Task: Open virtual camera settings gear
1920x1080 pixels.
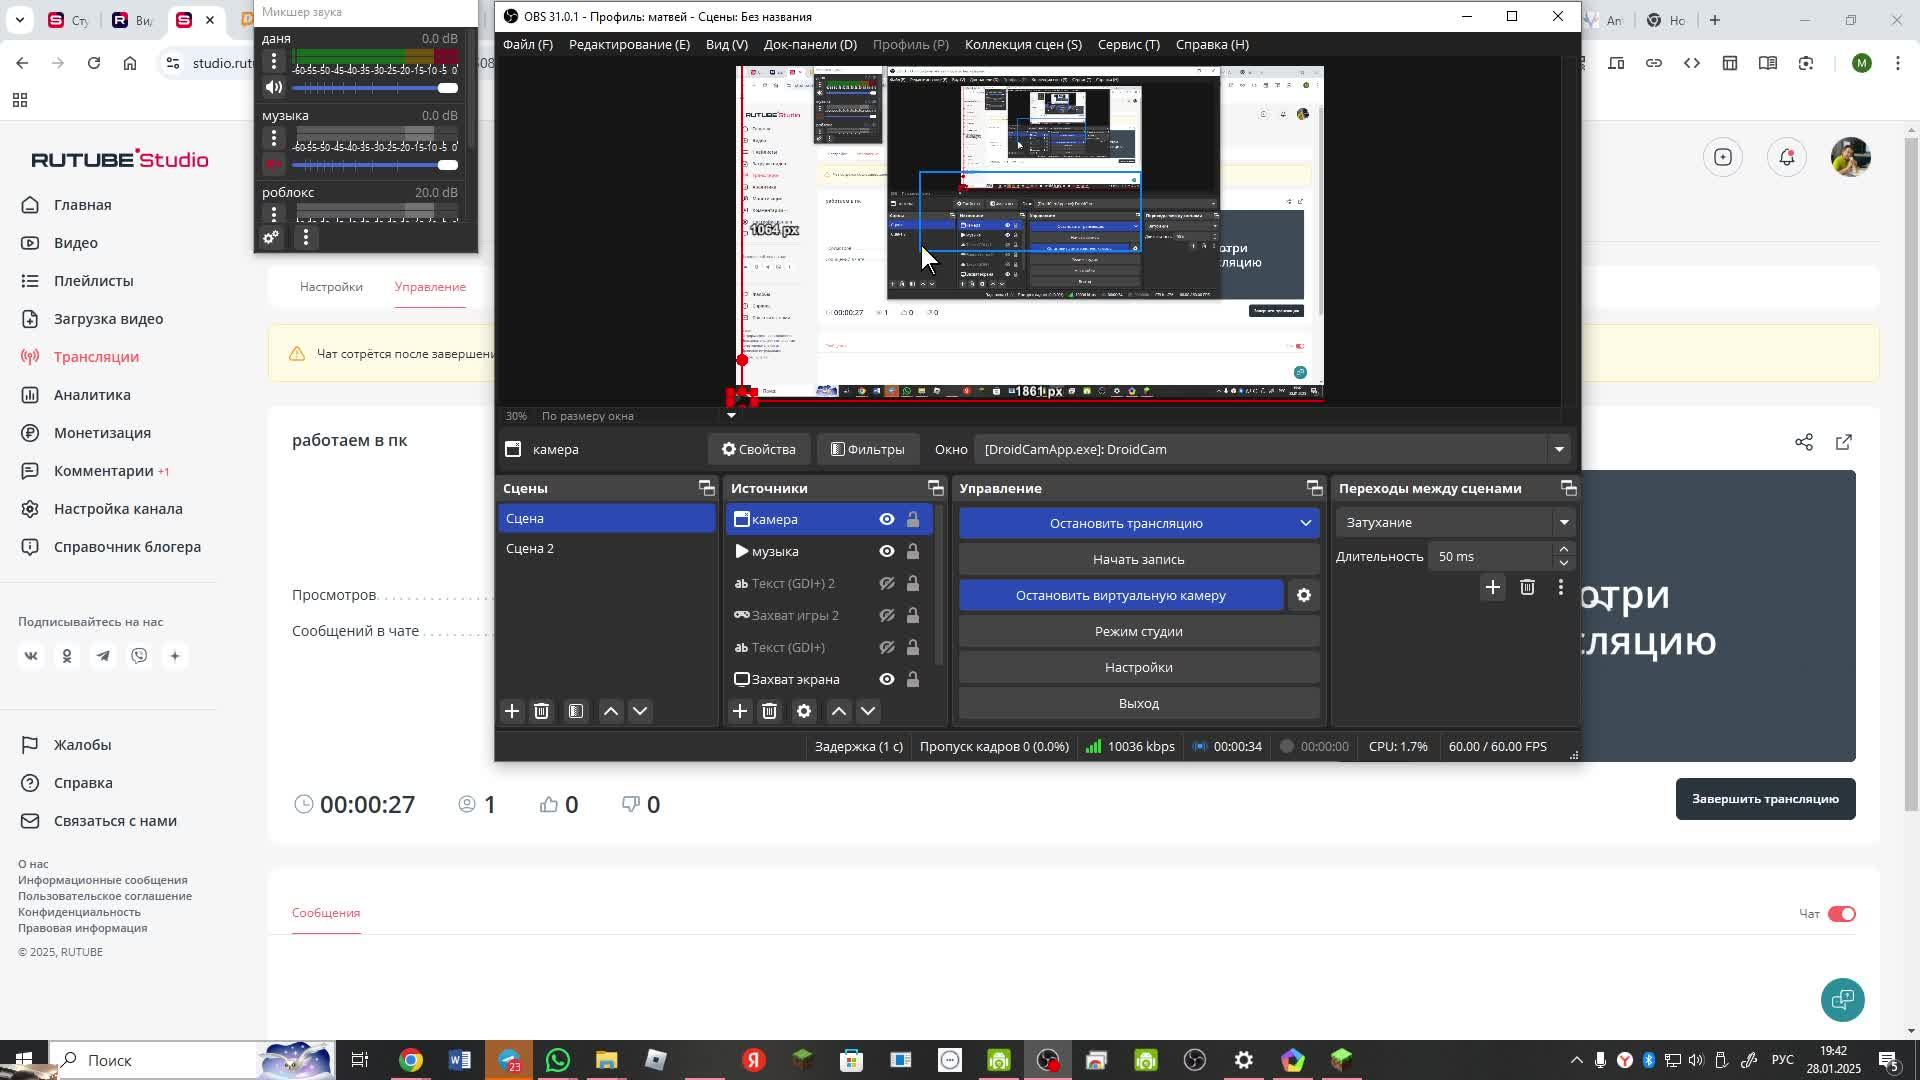Action: 1304,595
